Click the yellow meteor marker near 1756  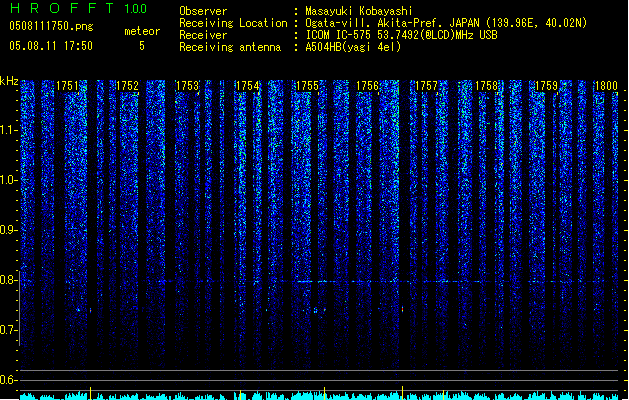[402, 393]
